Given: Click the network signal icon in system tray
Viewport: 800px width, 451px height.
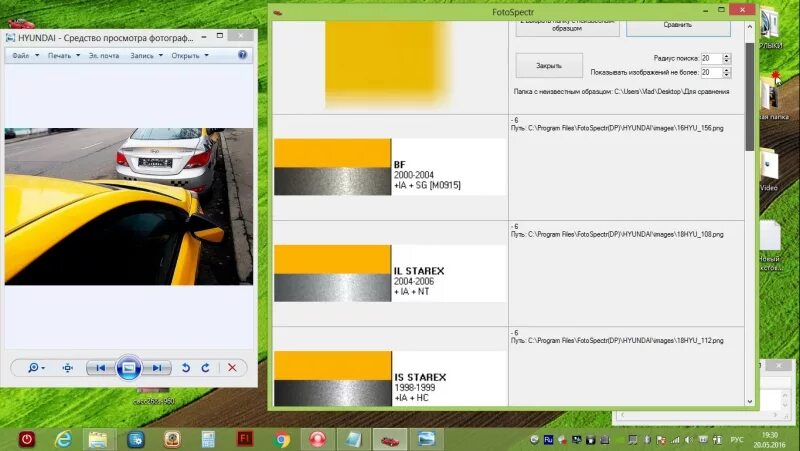Looking at the screenshot, I should click(675, 440).
